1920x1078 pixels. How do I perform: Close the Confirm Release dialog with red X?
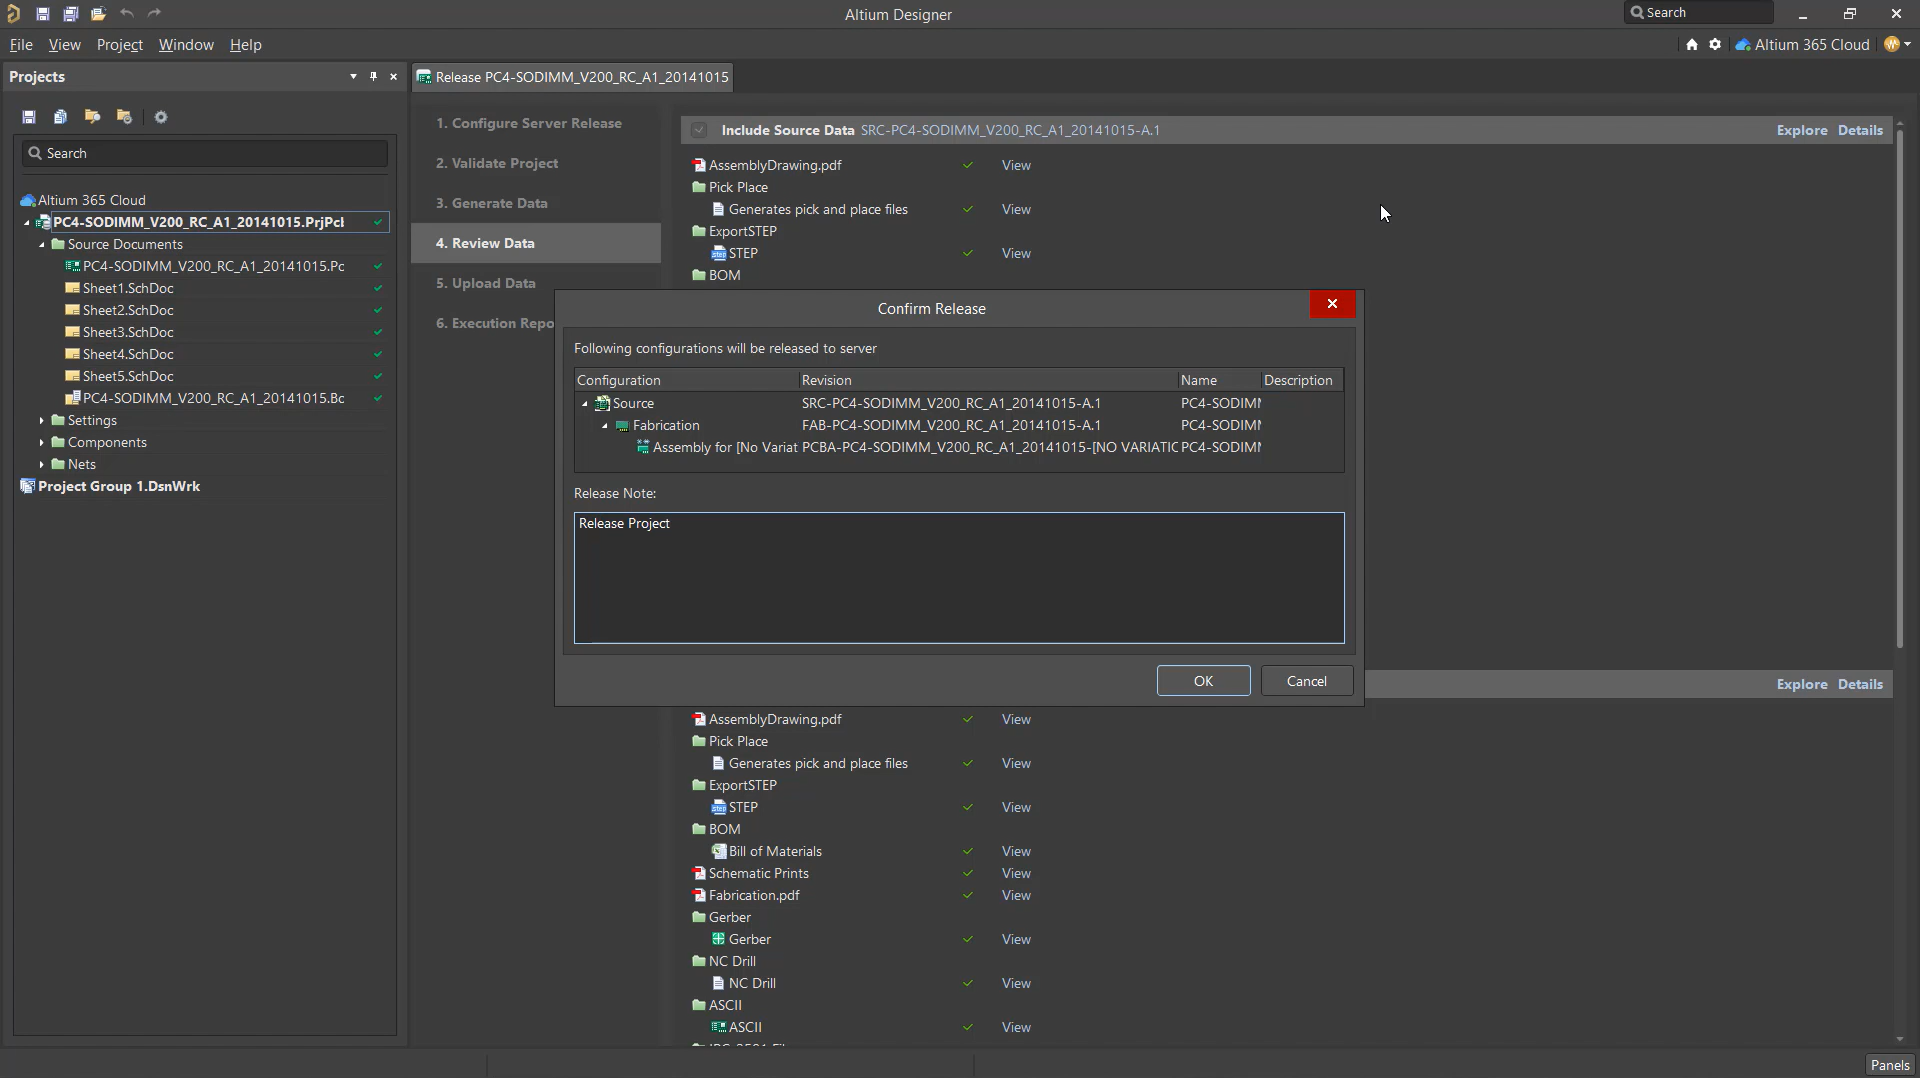(1332, 304)
